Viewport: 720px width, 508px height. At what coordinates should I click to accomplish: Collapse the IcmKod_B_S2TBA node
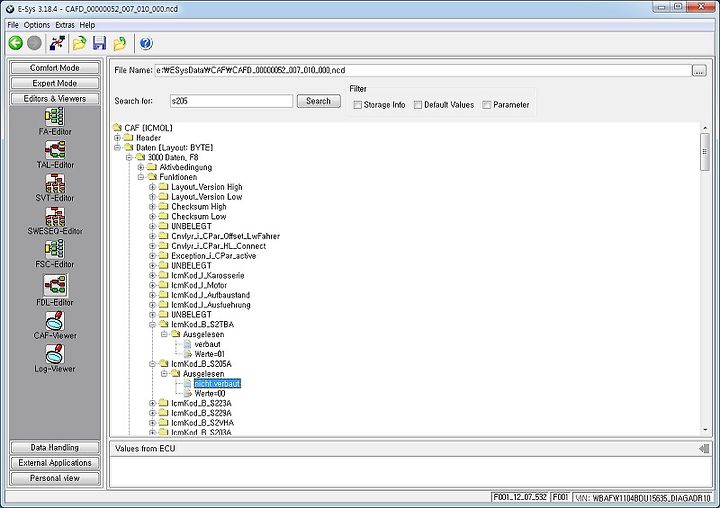coord(152,324)
